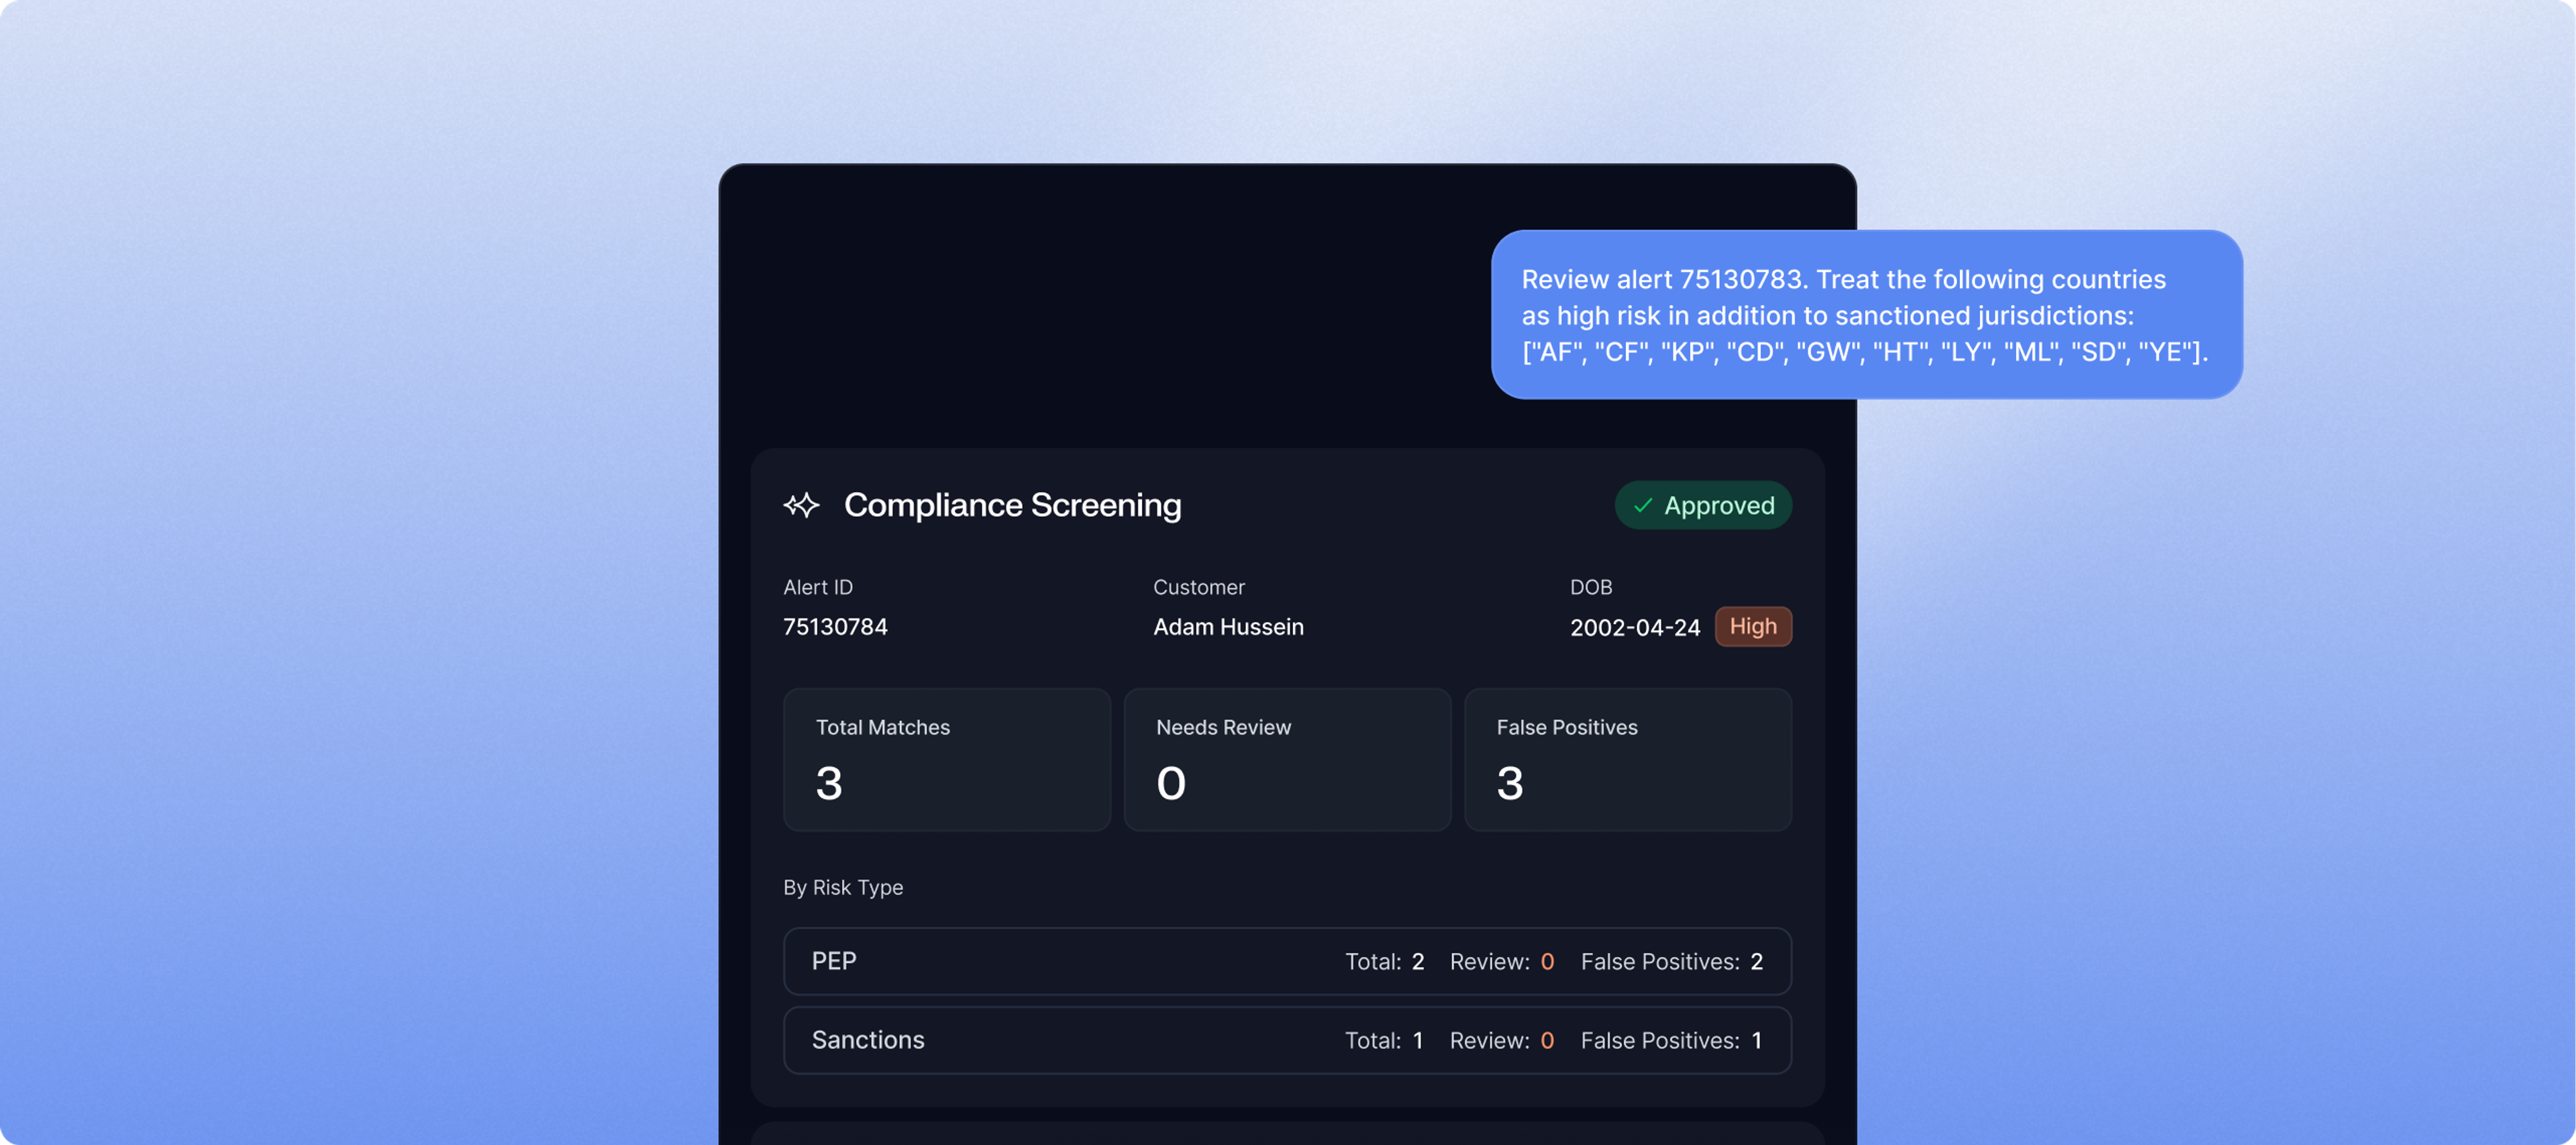Viewport: 2576px width, 1145px height.
Task: Click the Alert ID label
Action: pyautogui.click(x=818, y=587)
